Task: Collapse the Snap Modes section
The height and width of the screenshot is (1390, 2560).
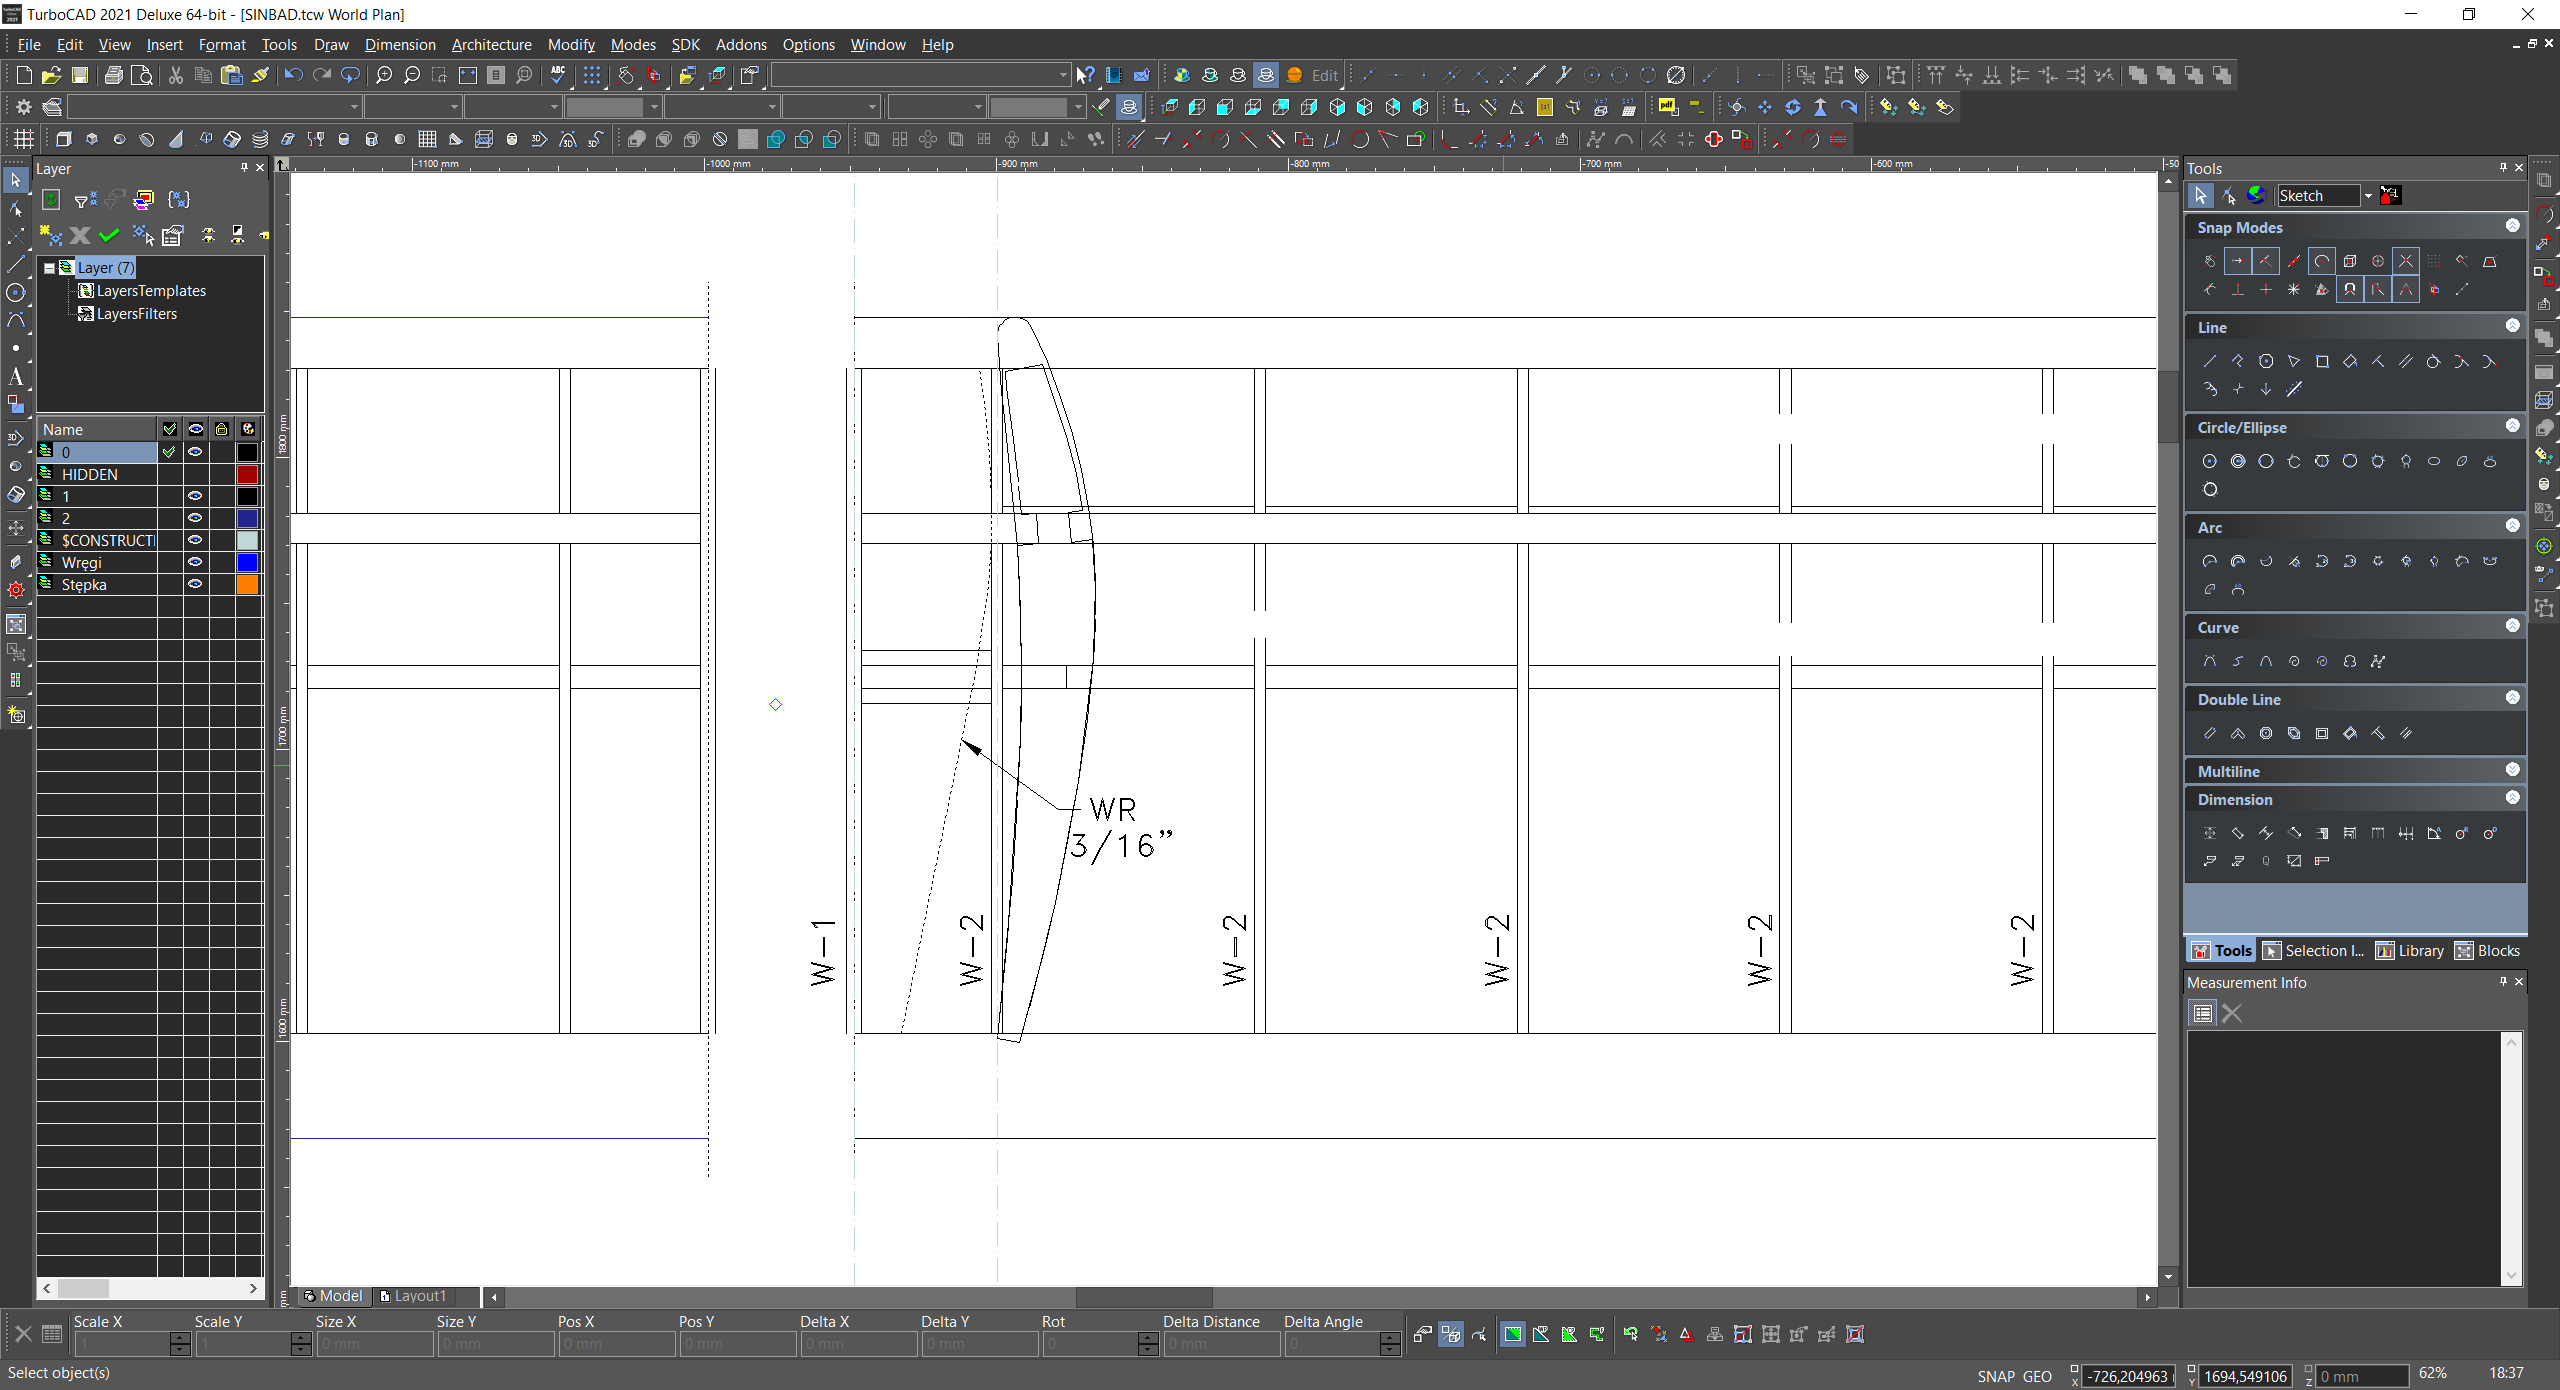Action: [x=2512, y=226]
